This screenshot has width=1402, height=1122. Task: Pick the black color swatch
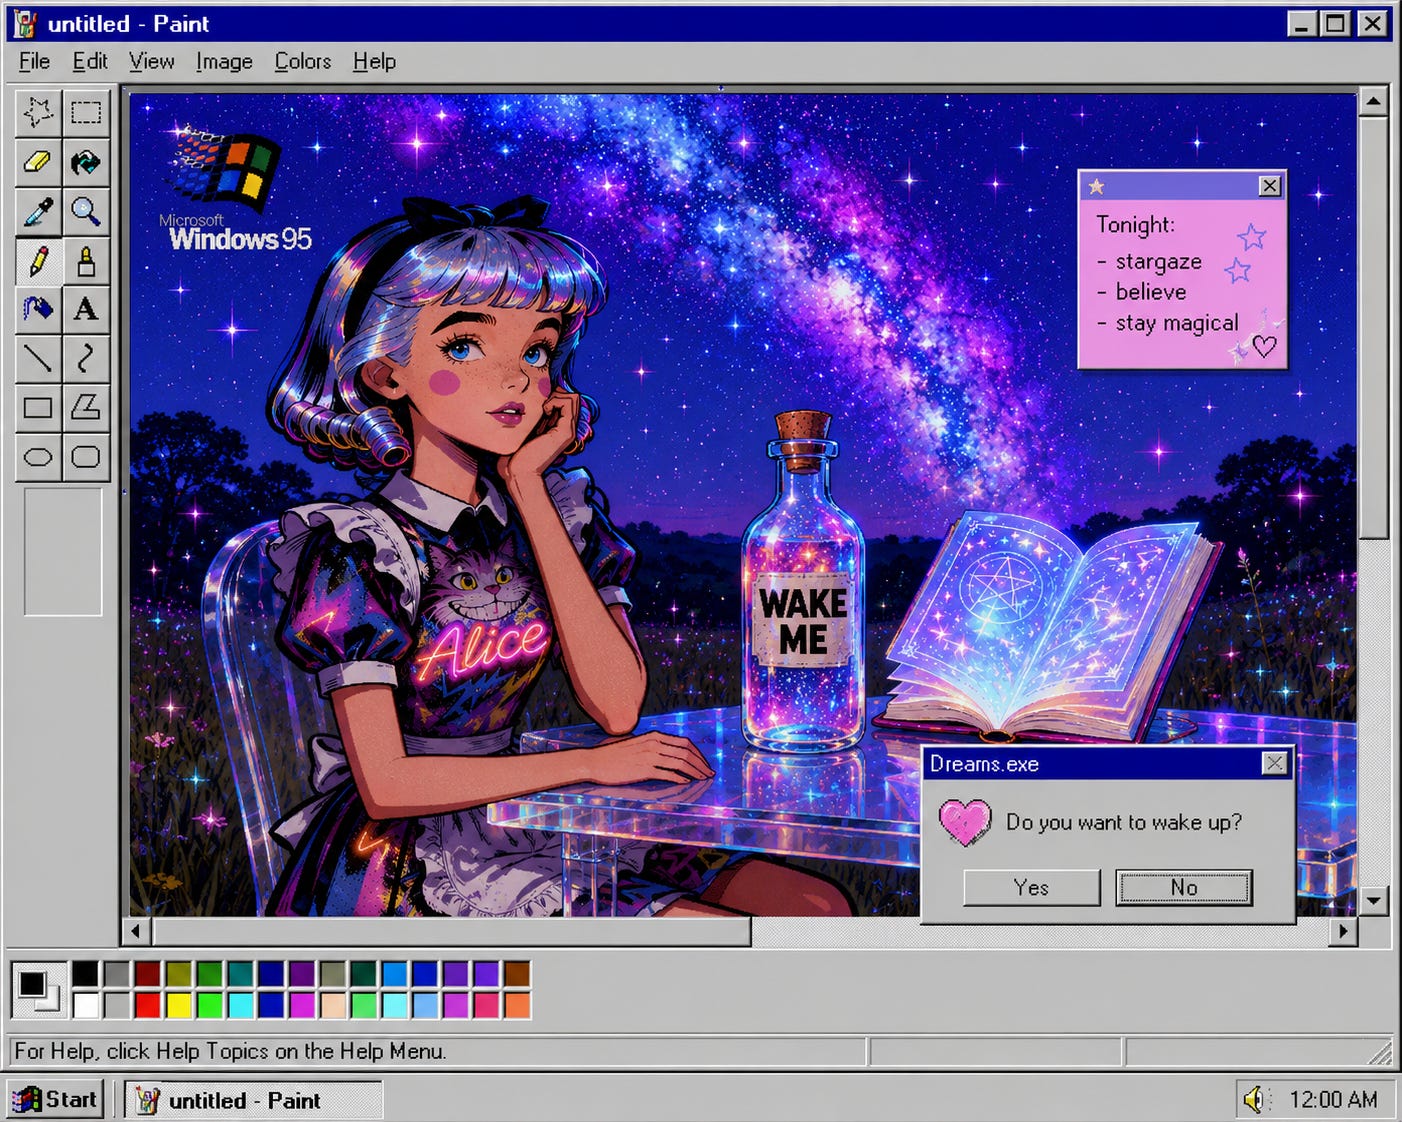pyautogui.click(x=86, y=974)
